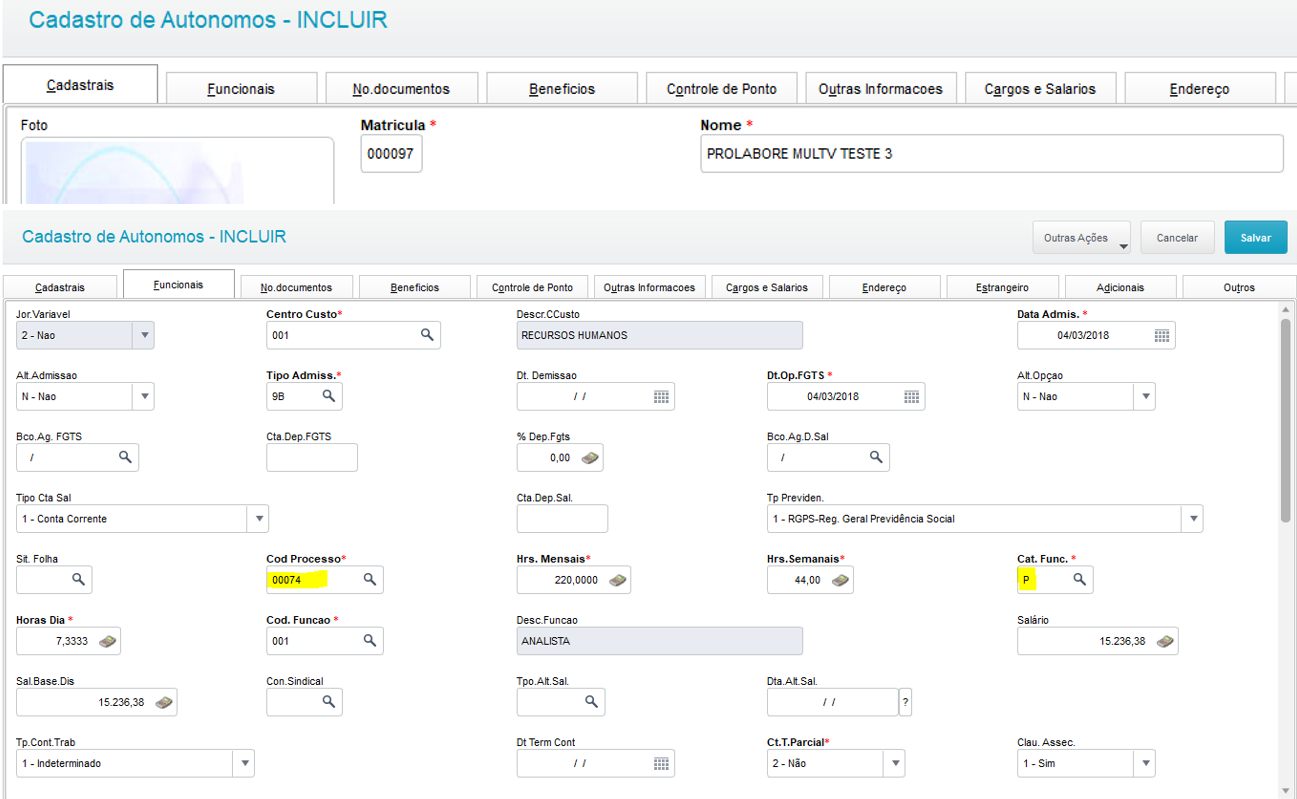Viewport: 1297px width, 799px height.
Task: Click the Cancelar button
Action: [1177, 238]
